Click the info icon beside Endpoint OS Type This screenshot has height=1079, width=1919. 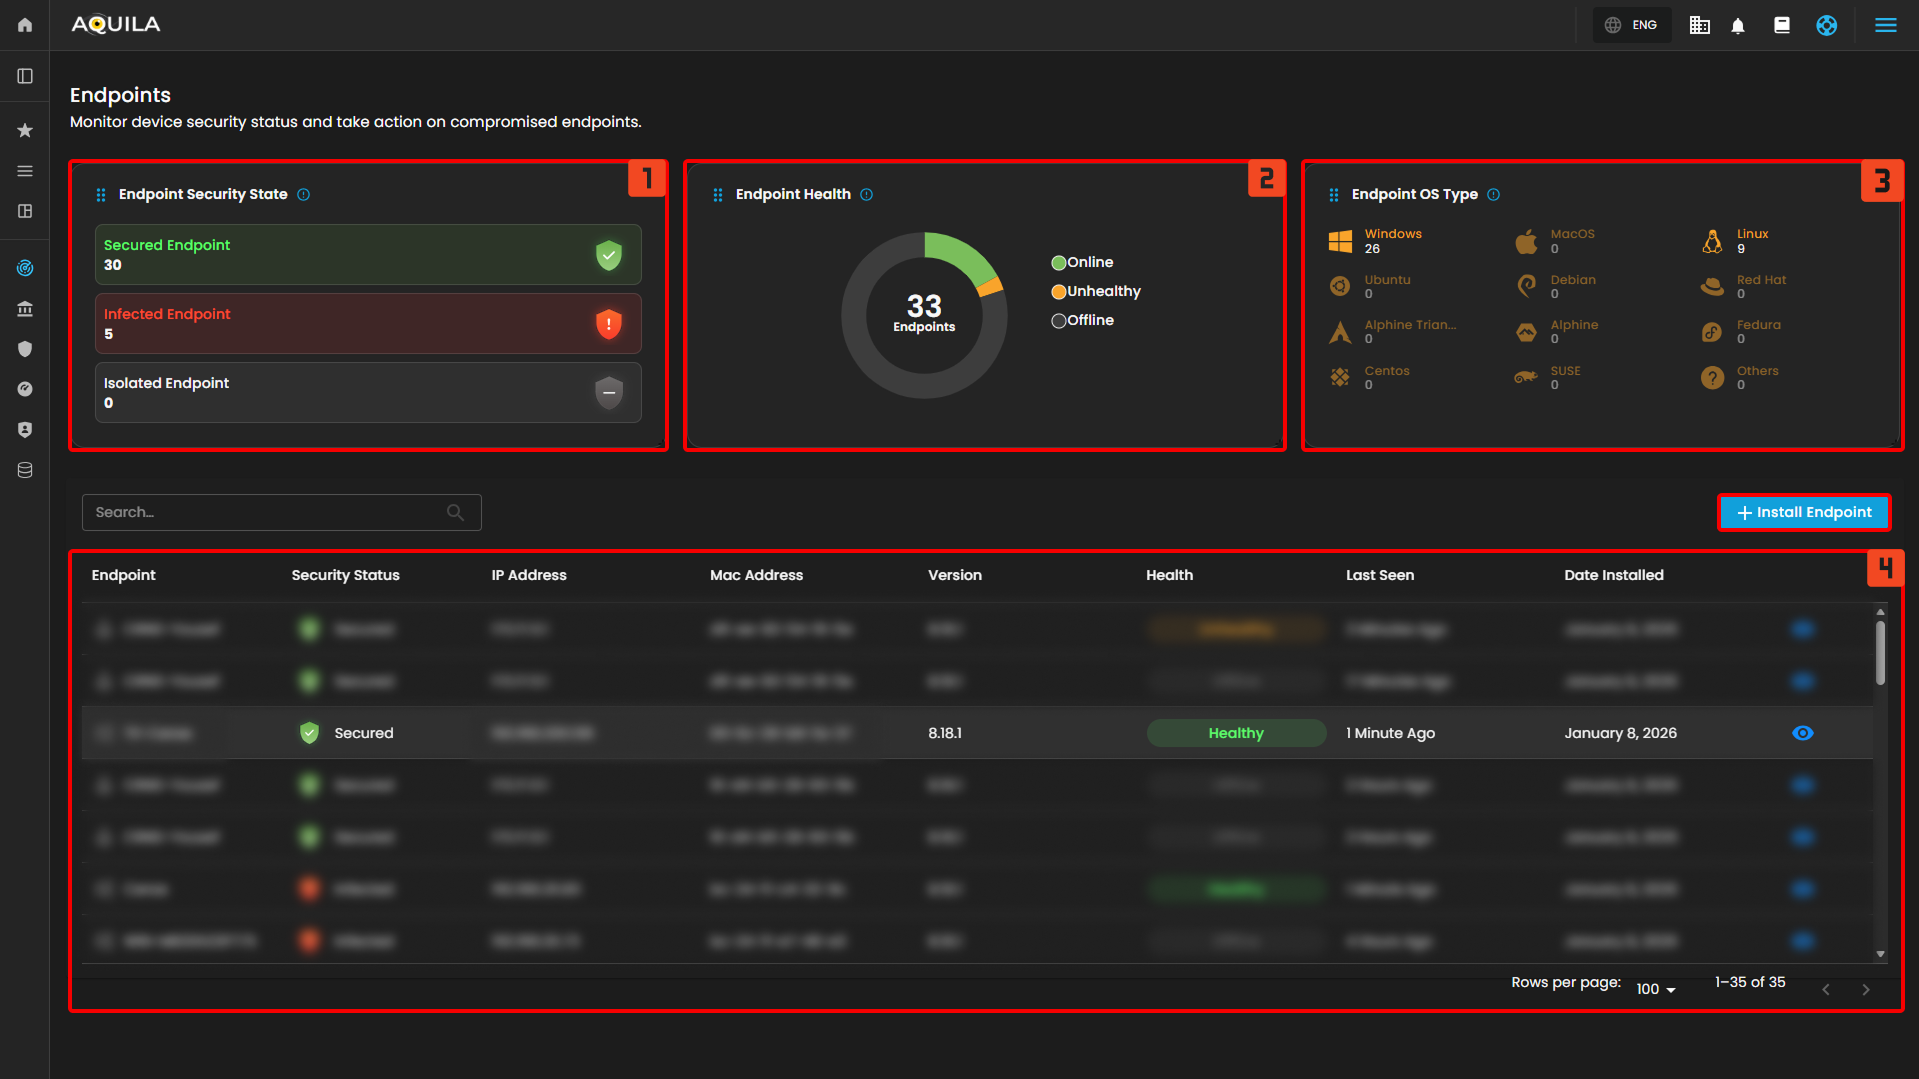(1493, 194)
